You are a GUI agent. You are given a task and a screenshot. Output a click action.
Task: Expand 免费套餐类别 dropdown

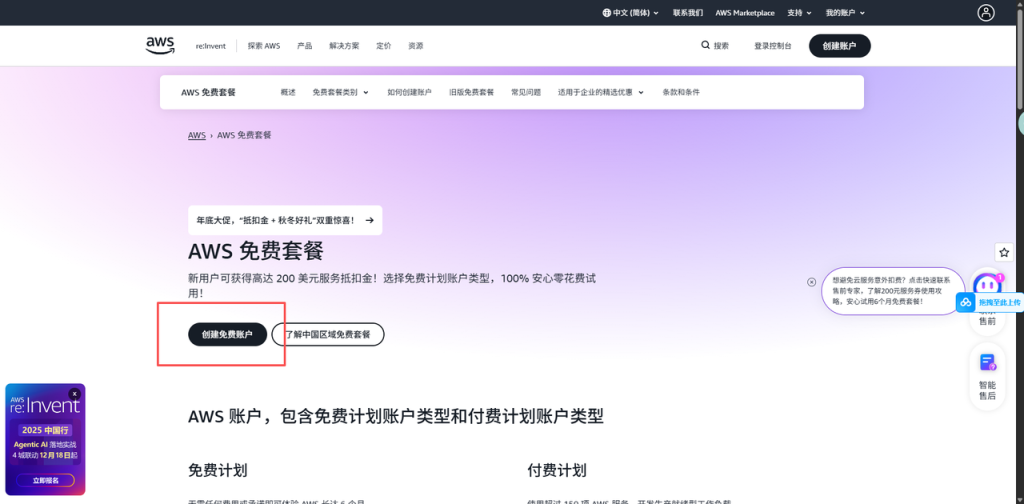340,93
